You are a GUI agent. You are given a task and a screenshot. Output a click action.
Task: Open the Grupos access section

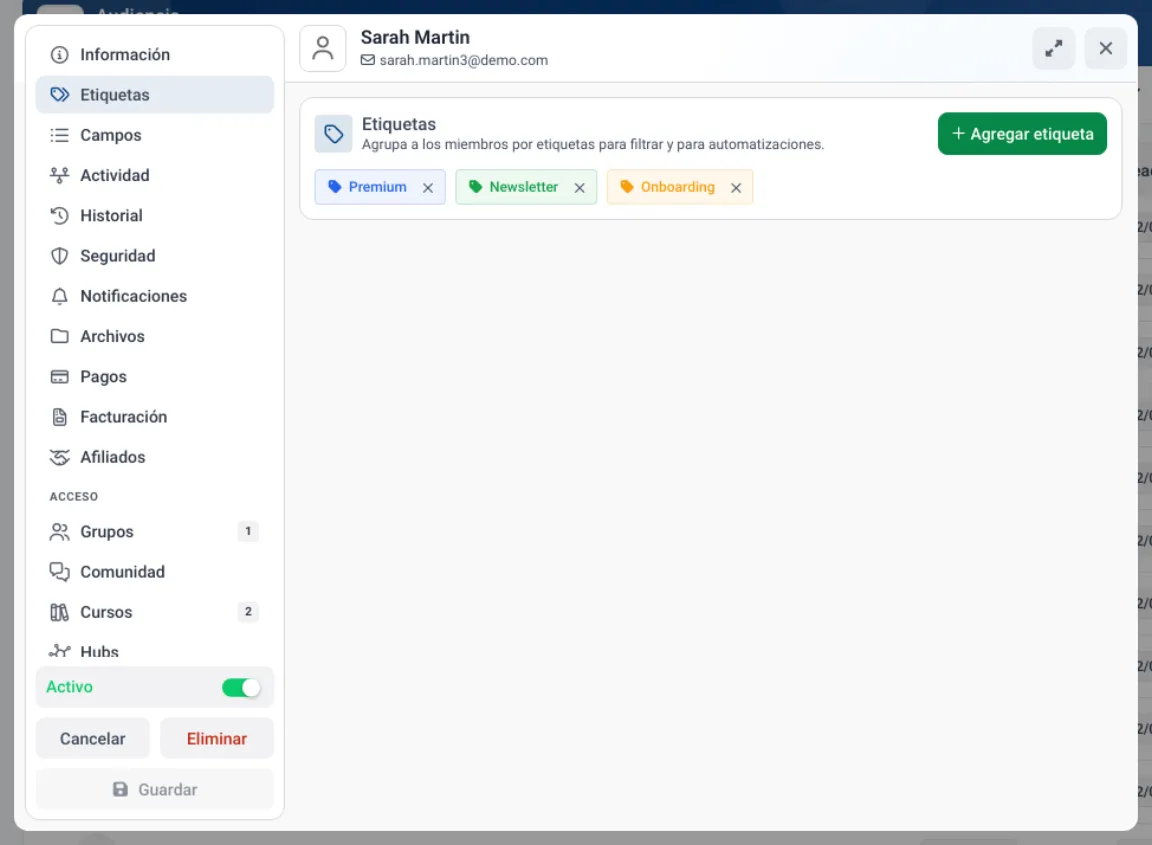point(154,531)
